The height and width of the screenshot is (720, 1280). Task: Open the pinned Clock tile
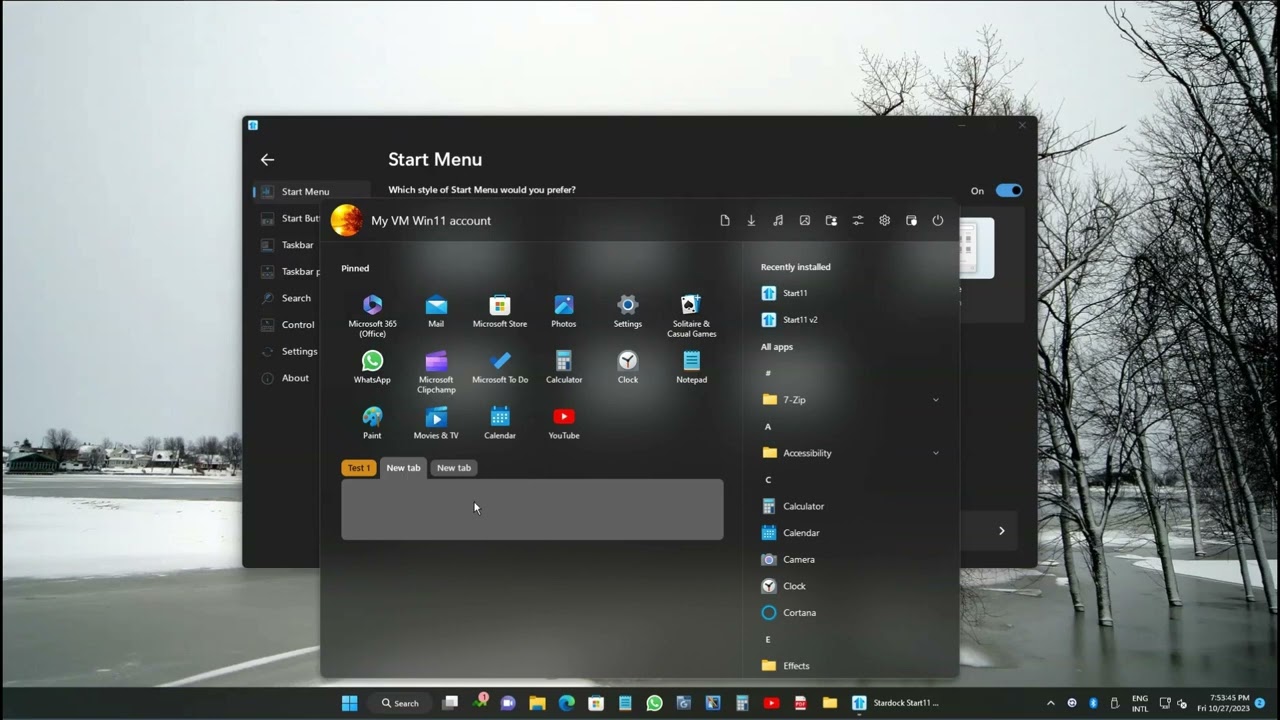click(628, 367)
